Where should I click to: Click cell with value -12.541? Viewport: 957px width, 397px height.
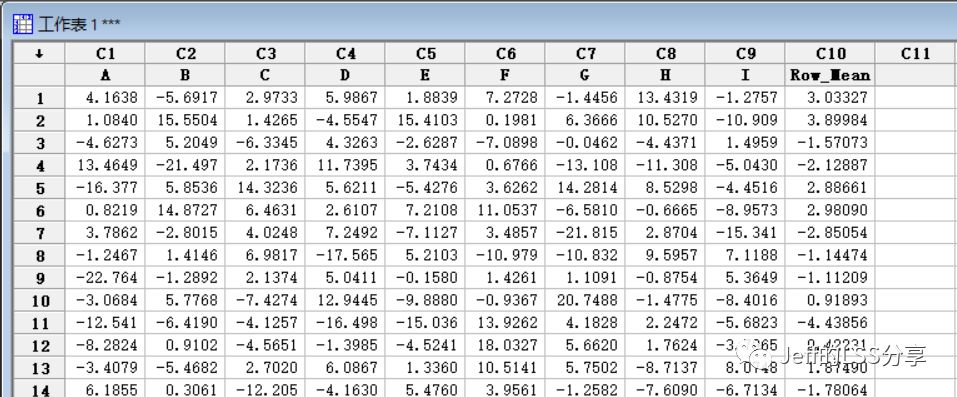point(105,323)
